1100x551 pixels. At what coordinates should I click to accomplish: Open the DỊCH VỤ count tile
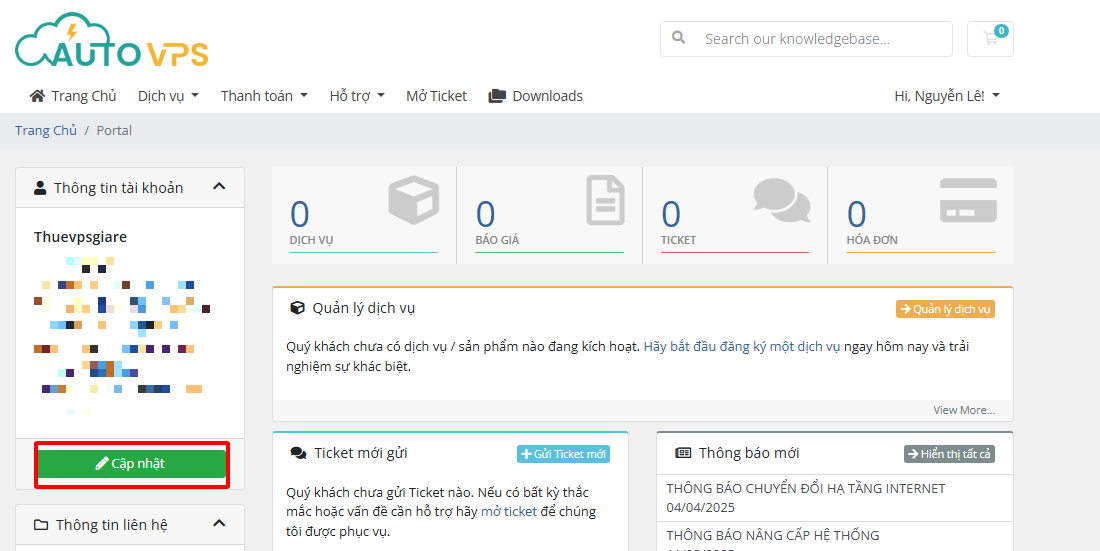click(x=363, y=215)
